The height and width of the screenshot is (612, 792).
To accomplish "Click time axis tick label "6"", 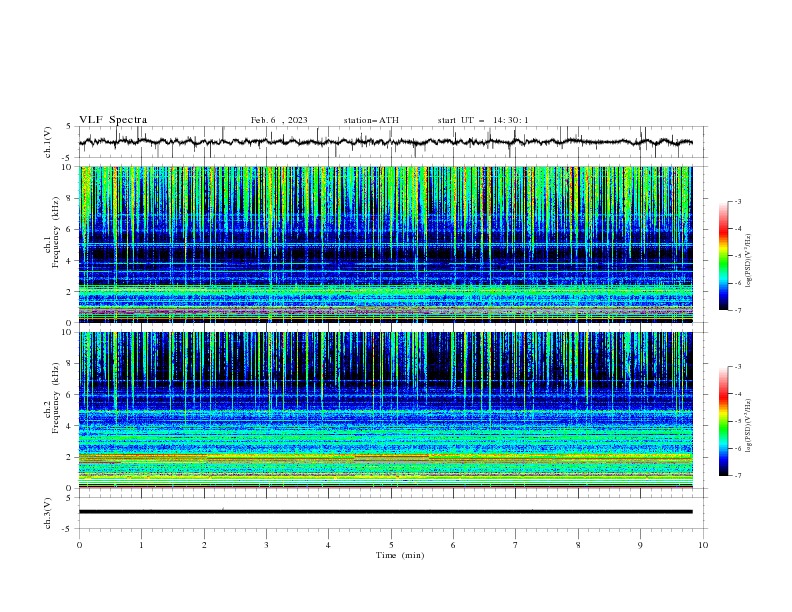I will coord(453,545).
